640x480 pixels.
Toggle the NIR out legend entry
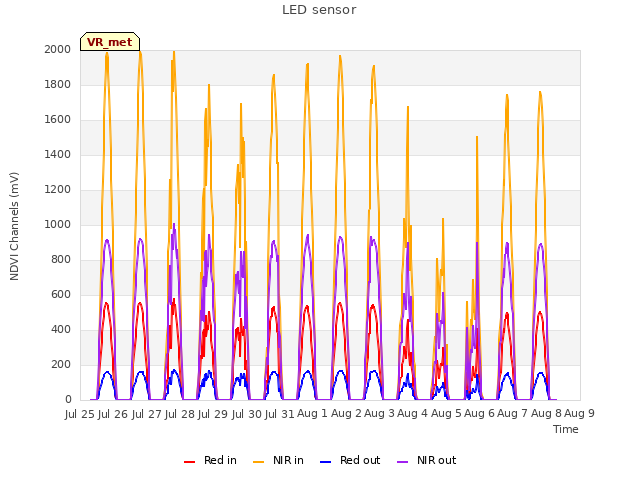pyautogui.click(x=427, y=460)
